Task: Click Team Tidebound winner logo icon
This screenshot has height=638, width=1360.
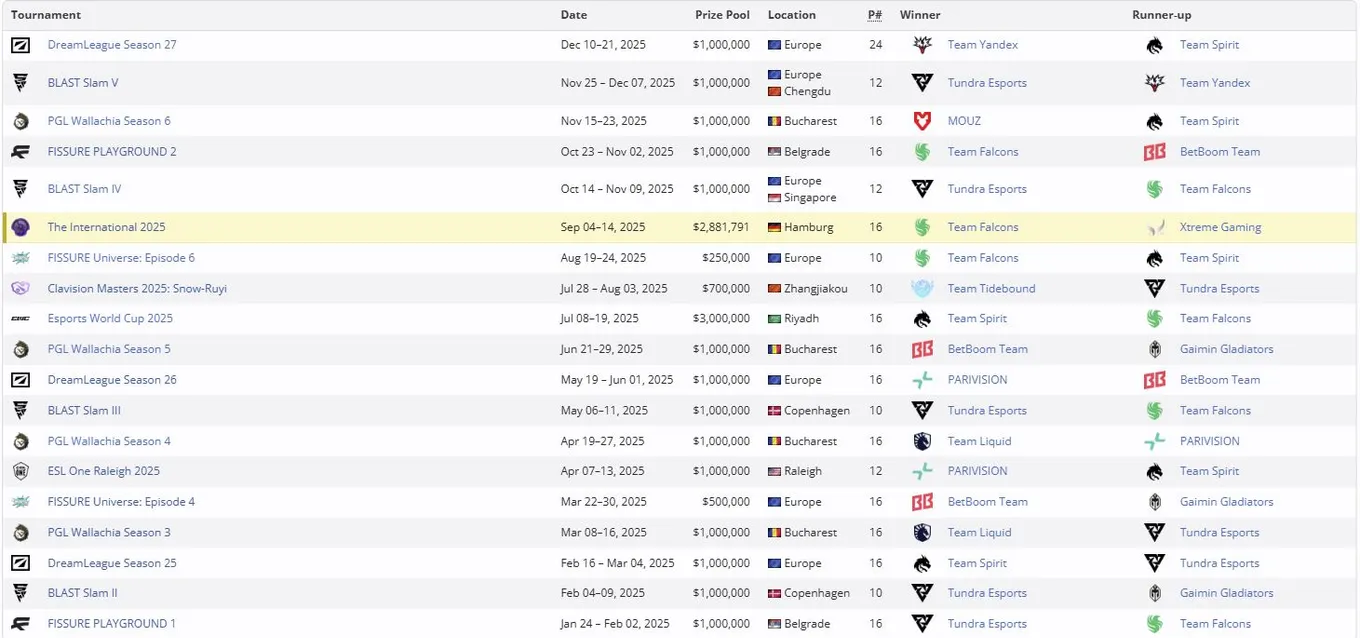Action: 922,288
